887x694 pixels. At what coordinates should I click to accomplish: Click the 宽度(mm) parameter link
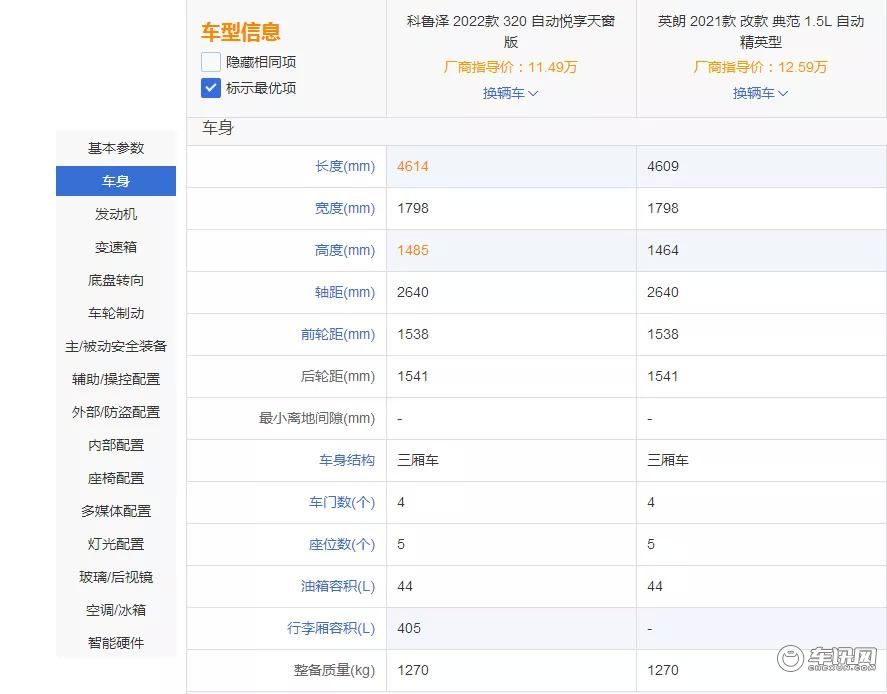pyautogui.click(x=345, y=208)
